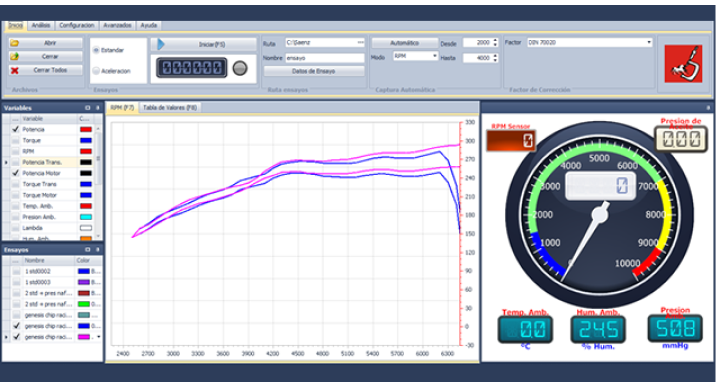Open the Analisis ribbon tab

coord(41,26)
